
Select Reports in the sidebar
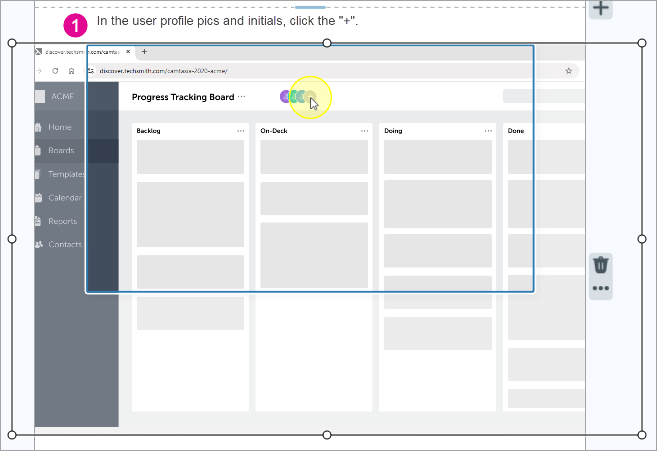(62, 221)
